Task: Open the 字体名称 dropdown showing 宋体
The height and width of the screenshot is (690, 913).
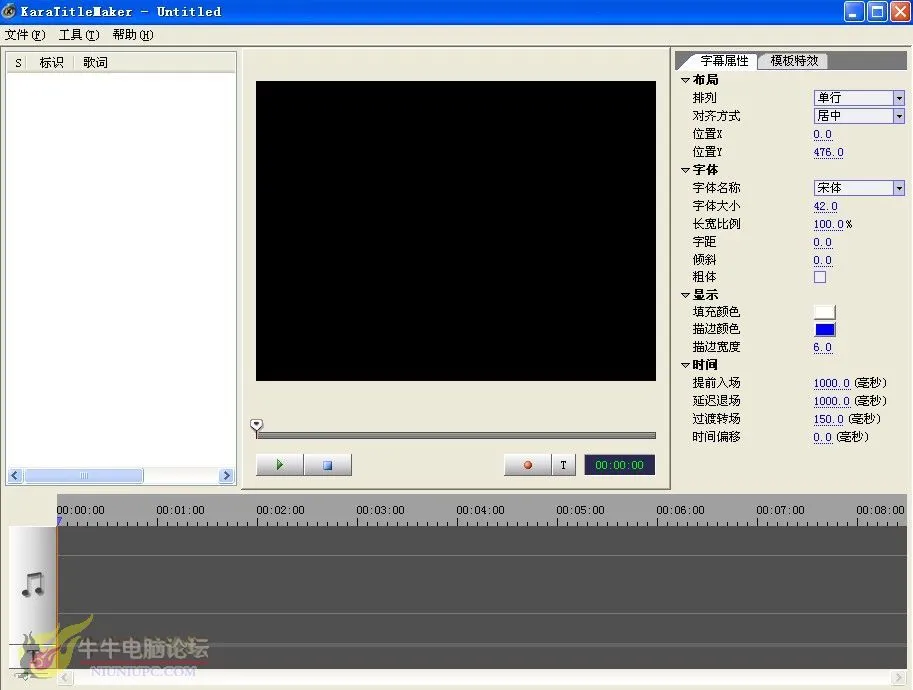Action: 898,188
